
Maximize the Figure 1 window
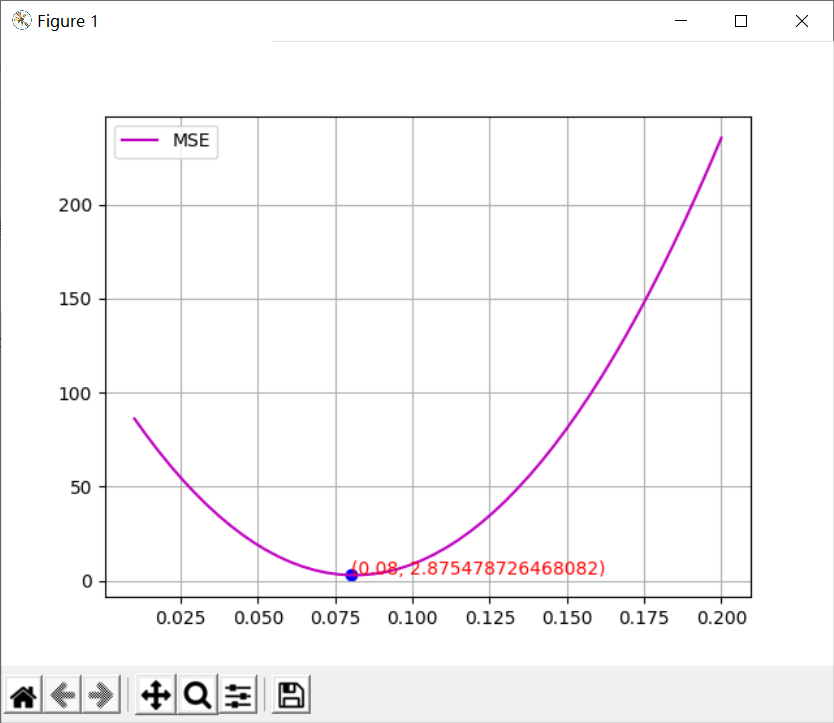pyautogui.click(x=741, y=21)
